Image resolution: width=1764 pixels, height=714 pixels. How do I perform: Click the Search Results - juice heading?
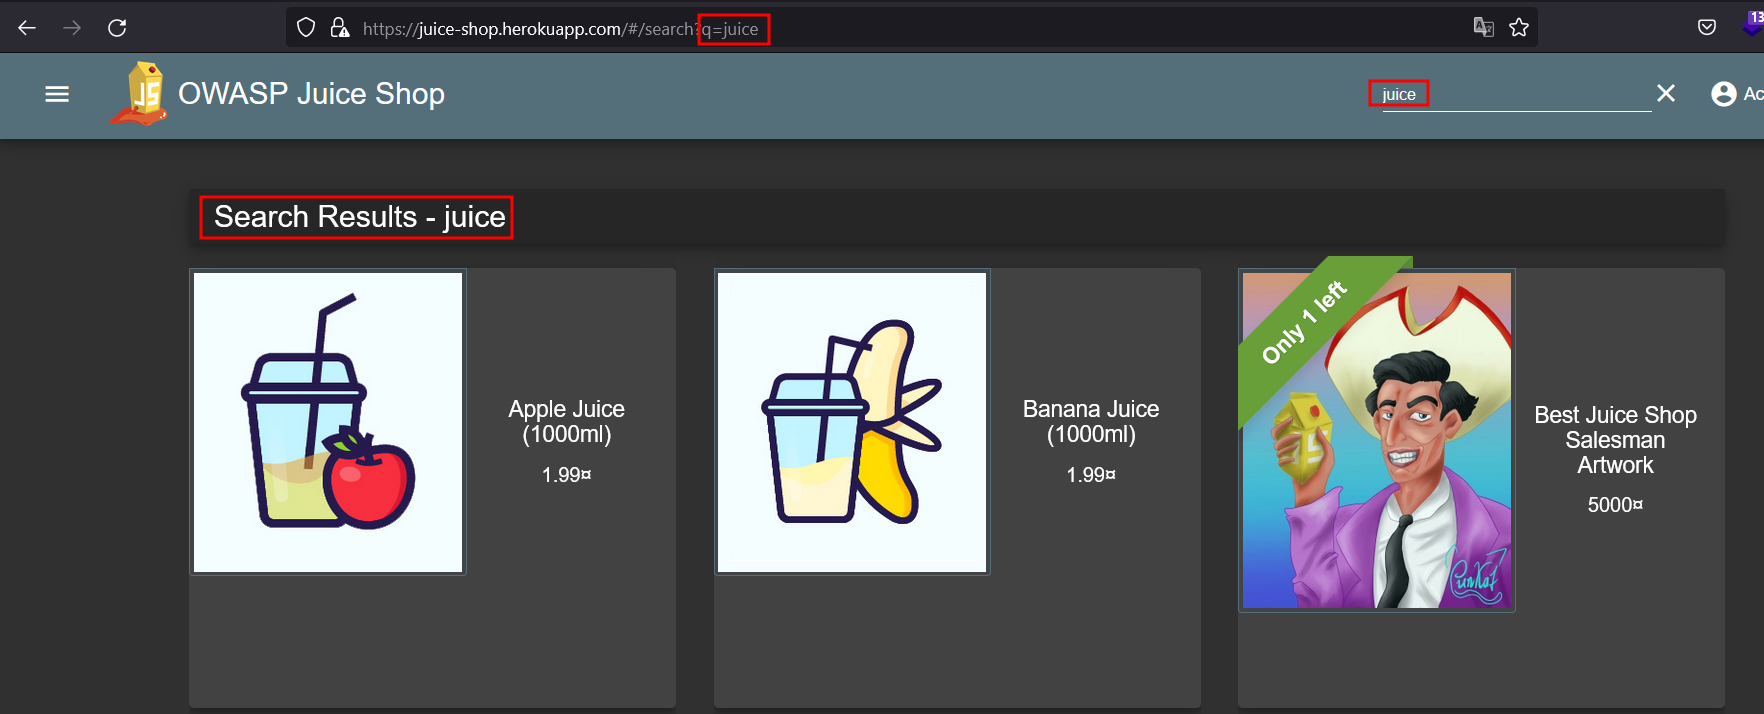click(359, 217)
